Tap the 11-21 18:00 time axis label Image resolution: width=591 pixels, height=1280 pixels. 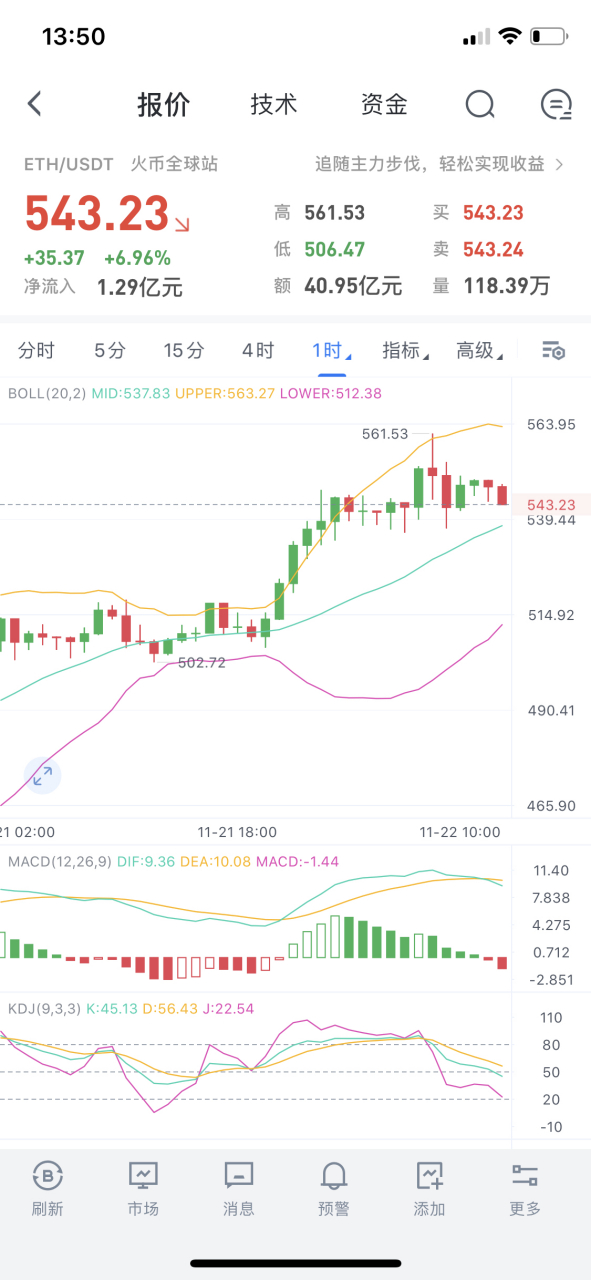click(237, 832)
